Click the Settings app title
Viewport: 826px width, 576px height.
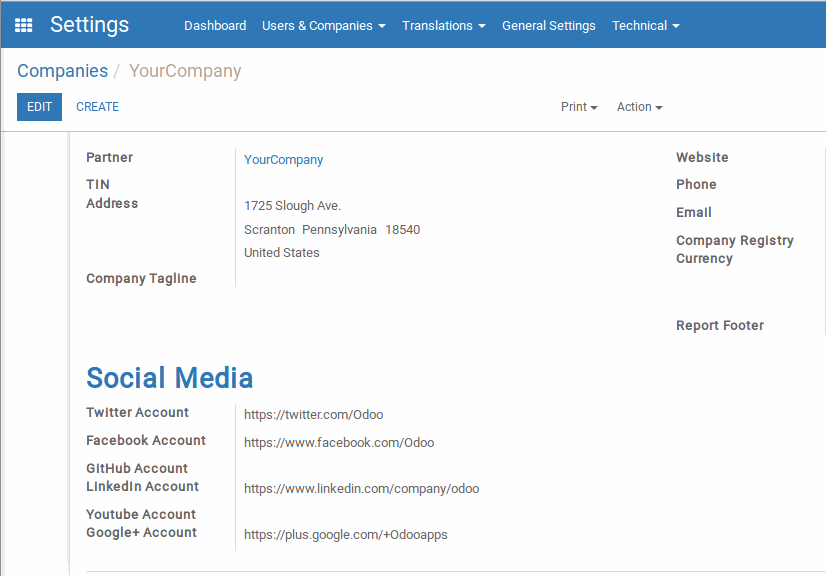(89, 25)
